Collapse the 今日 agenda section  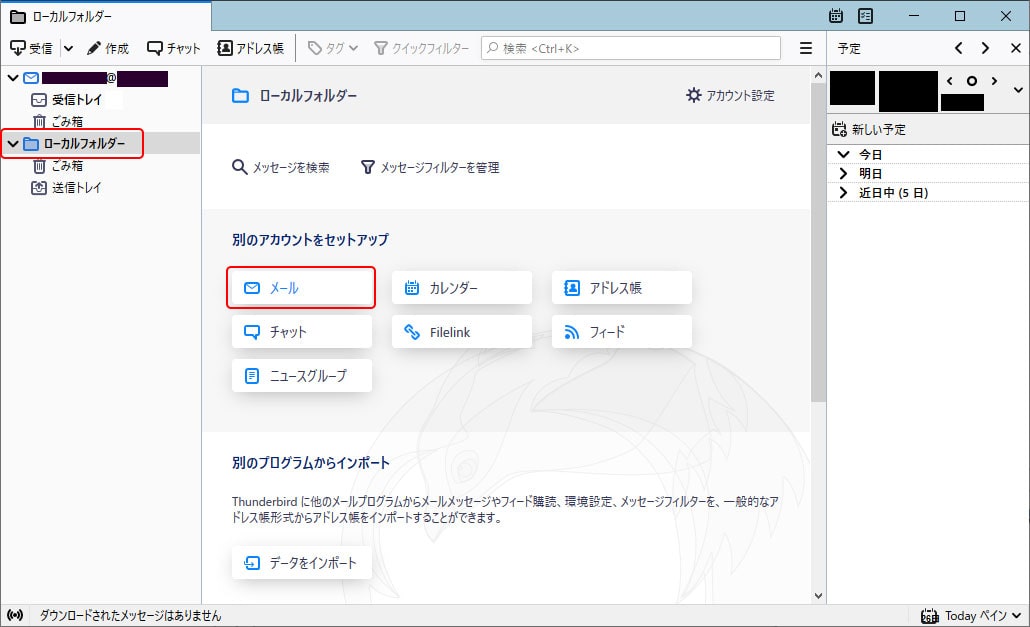coord(844,155)
